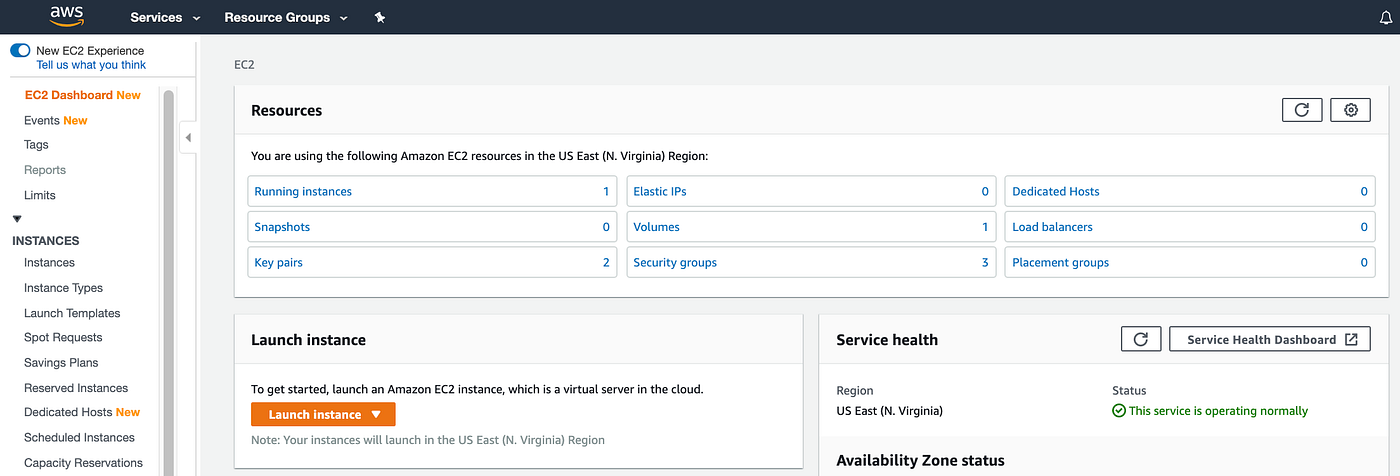
Task: Open the Service Health Dashboard
Action: tap(1270, 339)
